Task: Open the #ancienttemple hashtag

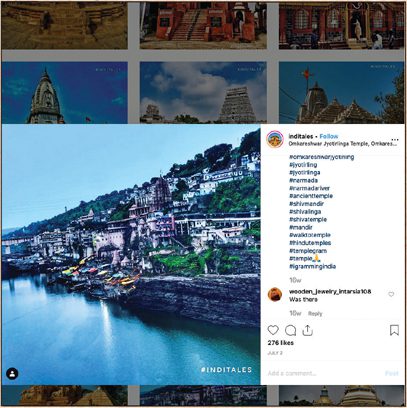Action: 311,196
